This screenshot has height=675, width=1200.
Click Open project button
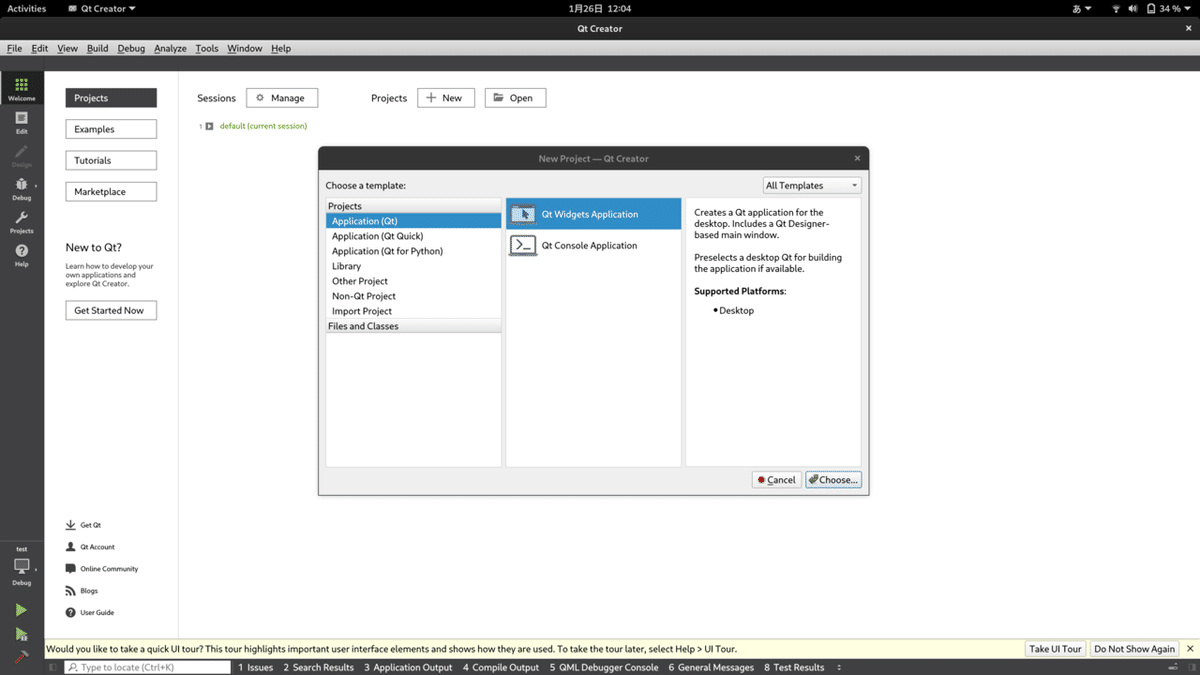coord(515,98)
